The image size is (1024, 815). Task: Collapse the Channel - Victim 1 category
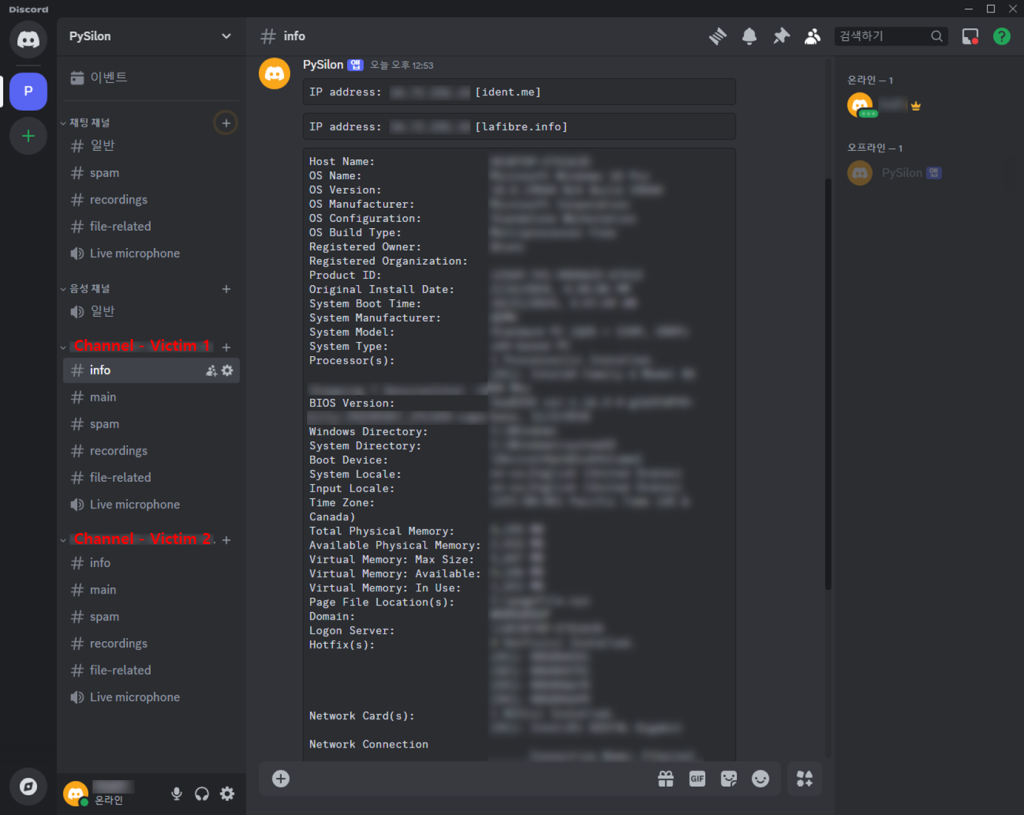click(x=140, y=346)
